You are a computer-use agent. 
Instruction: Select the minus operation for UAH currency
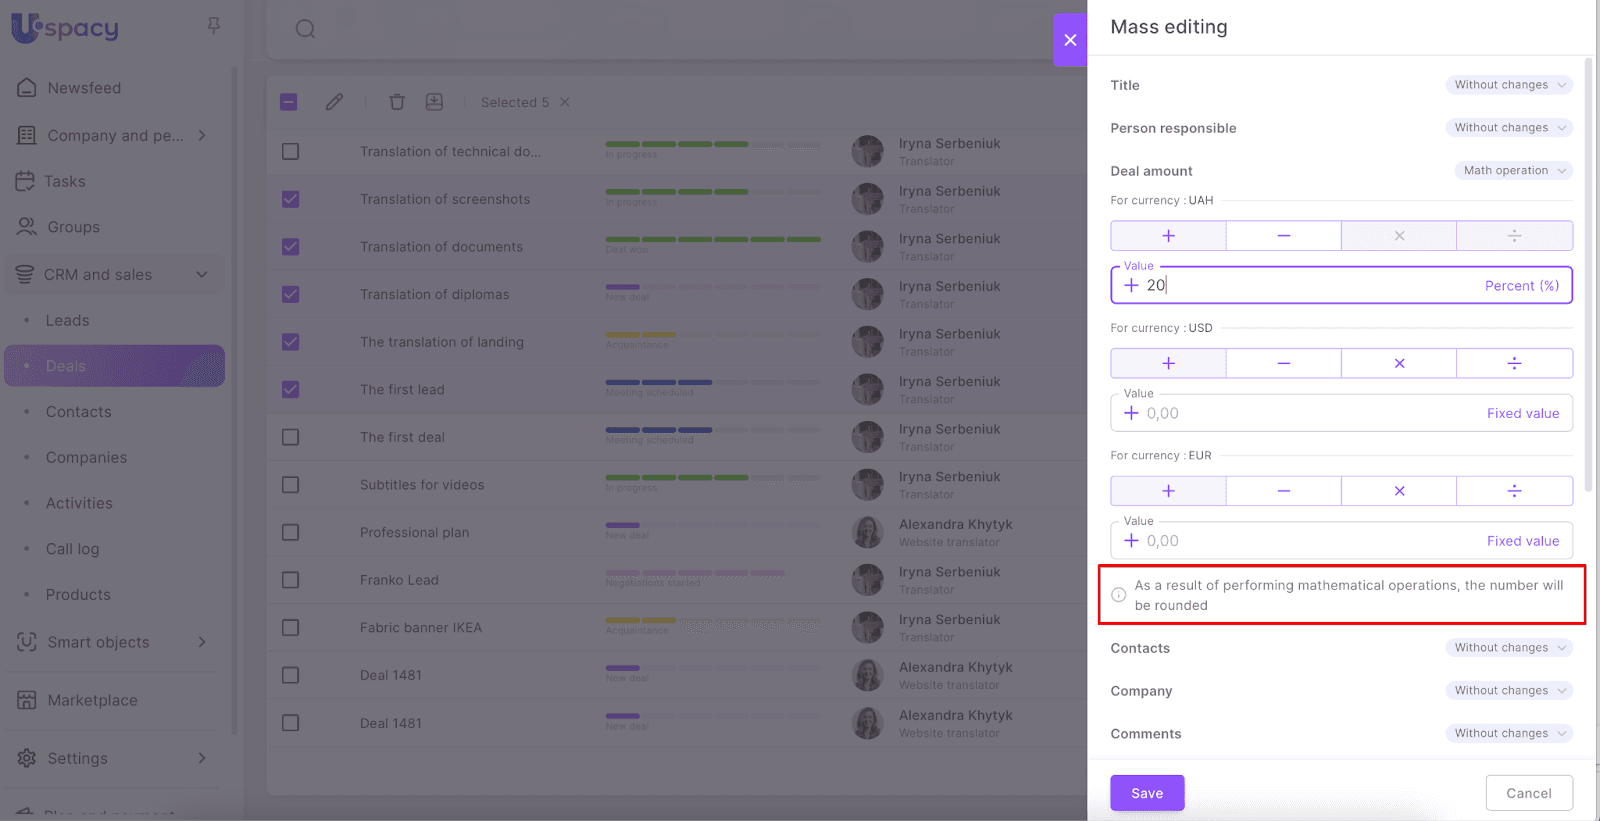point(1283,236)
